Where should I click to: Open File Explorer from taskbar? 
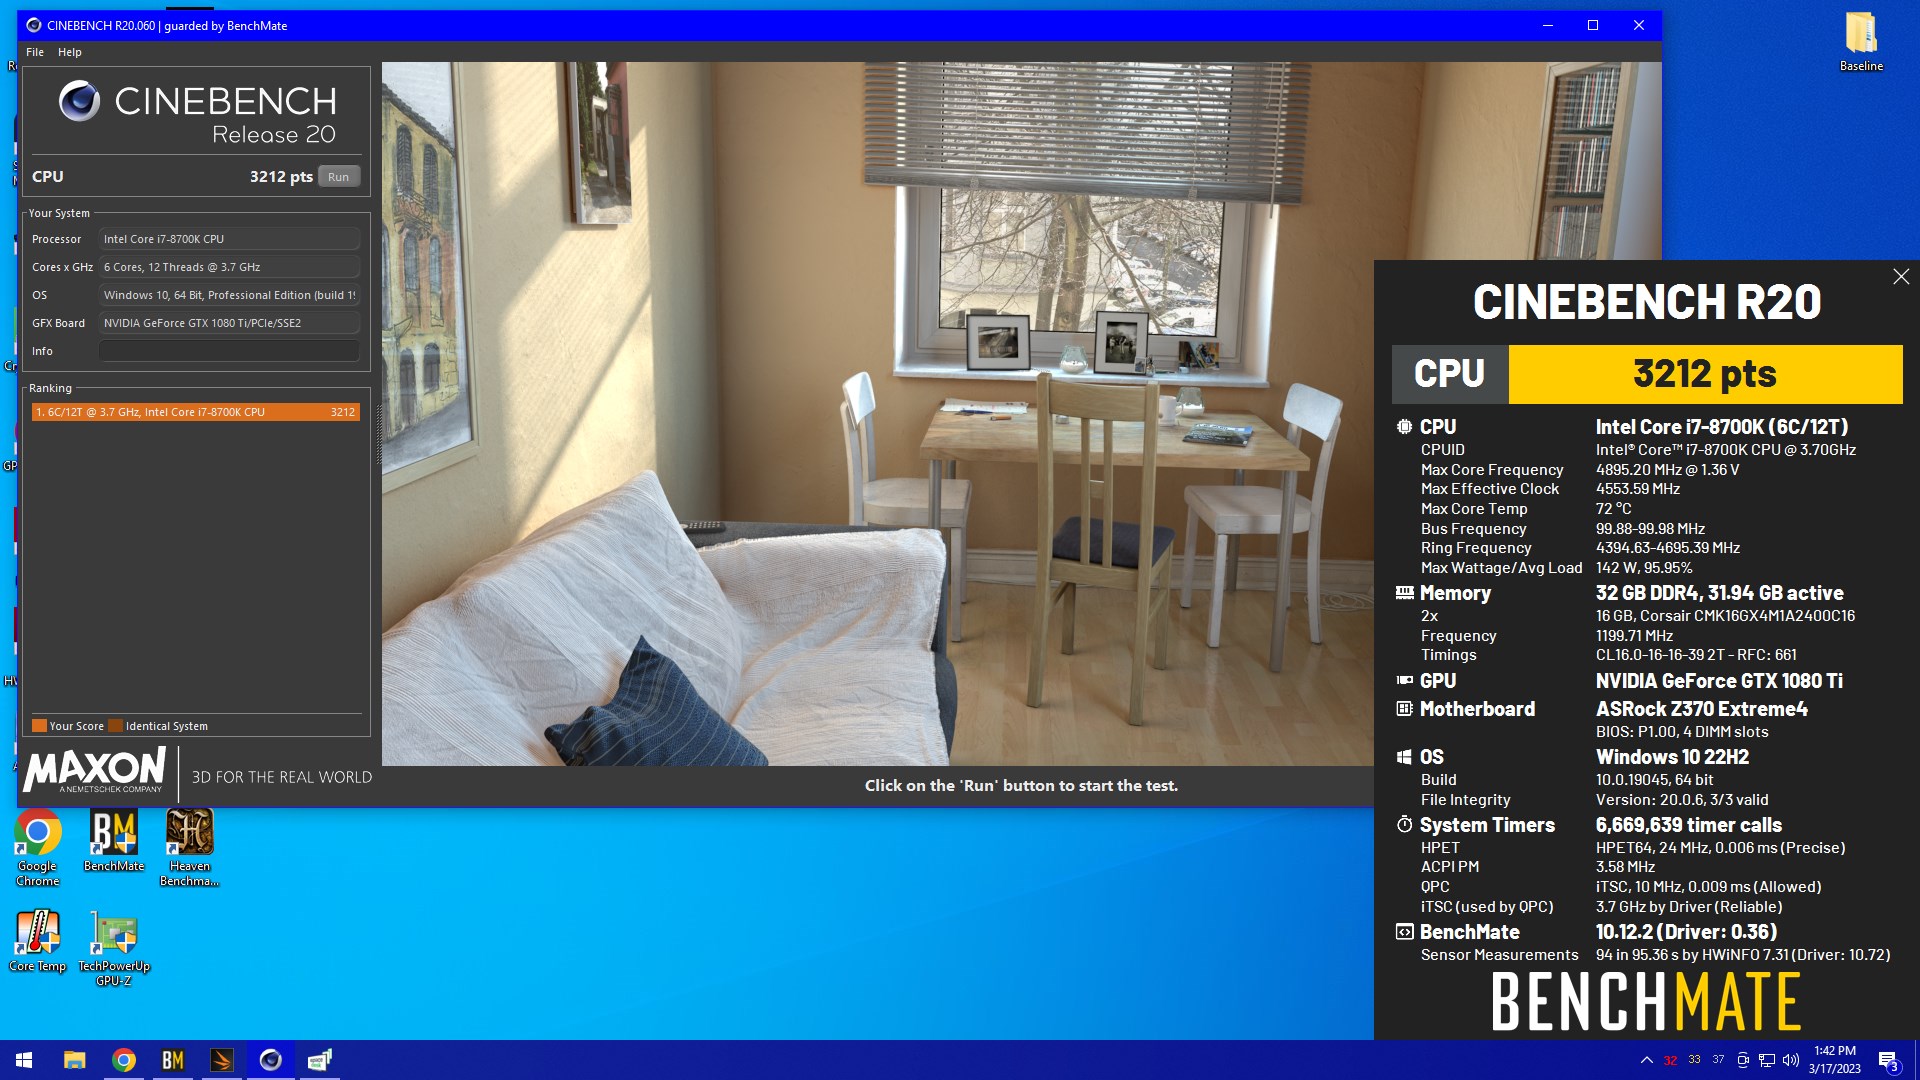tap(74, 1060)
